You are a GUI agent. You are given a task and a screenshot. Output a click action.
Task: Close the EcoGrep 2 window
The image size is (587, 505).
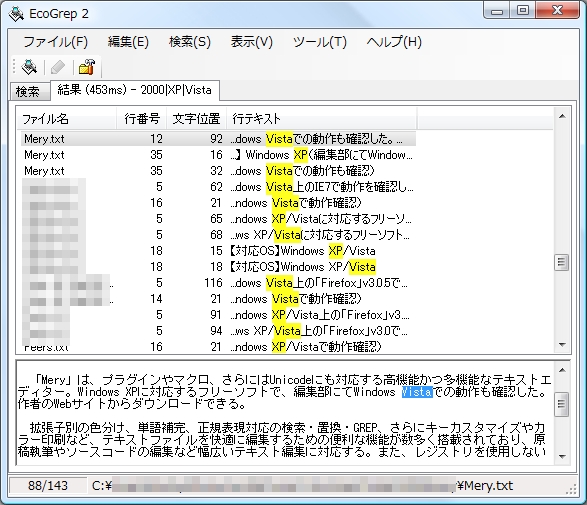tap(557, 10)
